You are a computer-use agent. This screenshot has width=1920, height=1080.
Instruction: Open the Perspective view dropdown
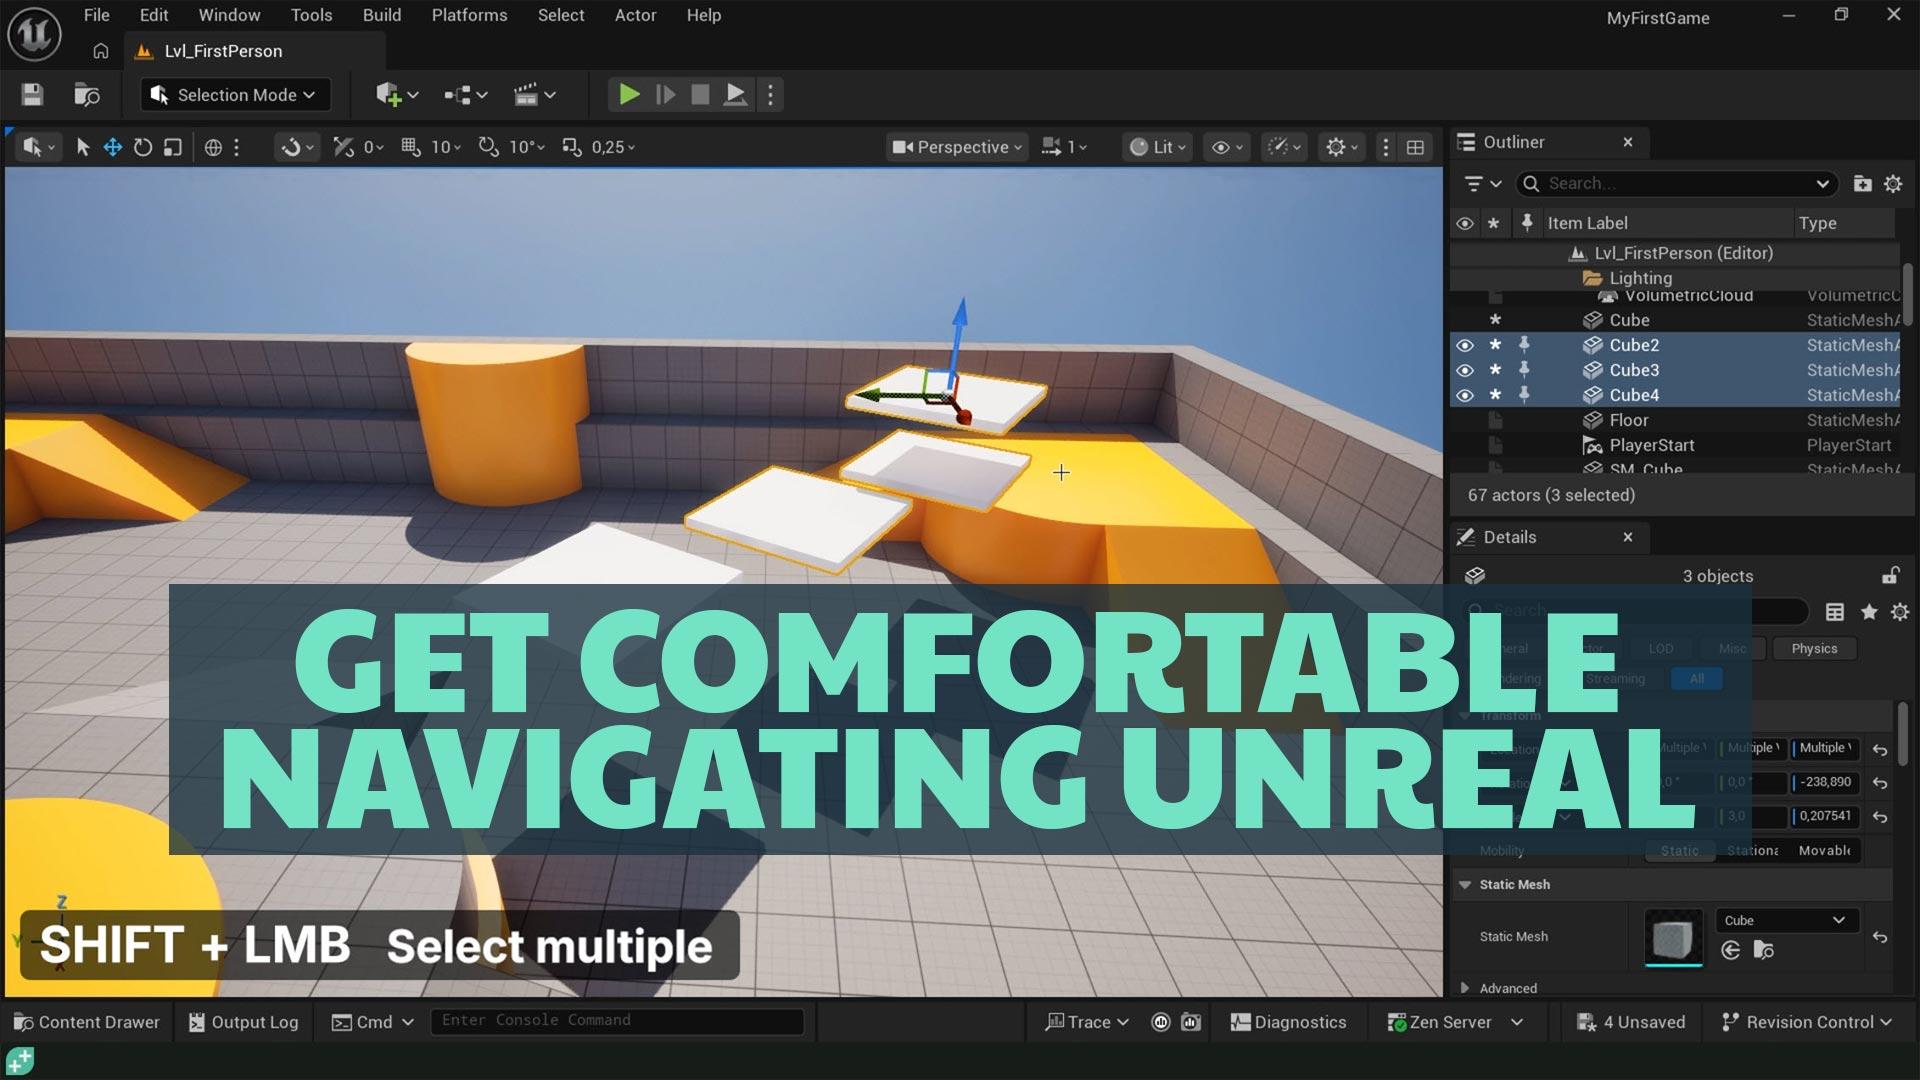click(957, 147)
